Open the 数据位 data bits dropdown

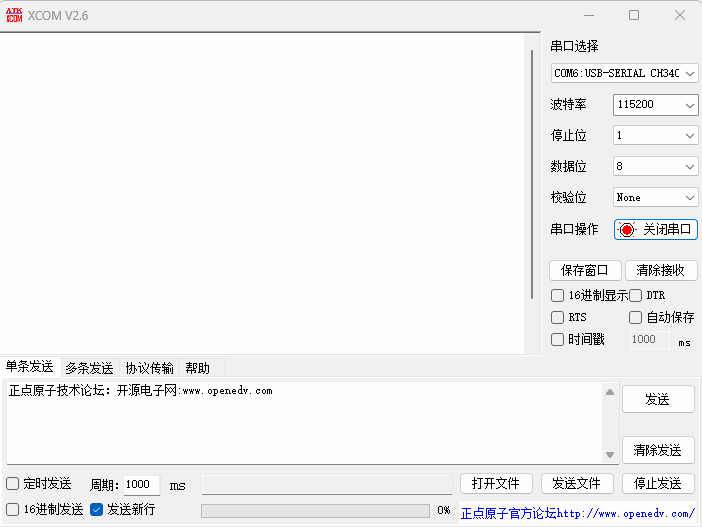pyautogui.click(x=655, y=167)
